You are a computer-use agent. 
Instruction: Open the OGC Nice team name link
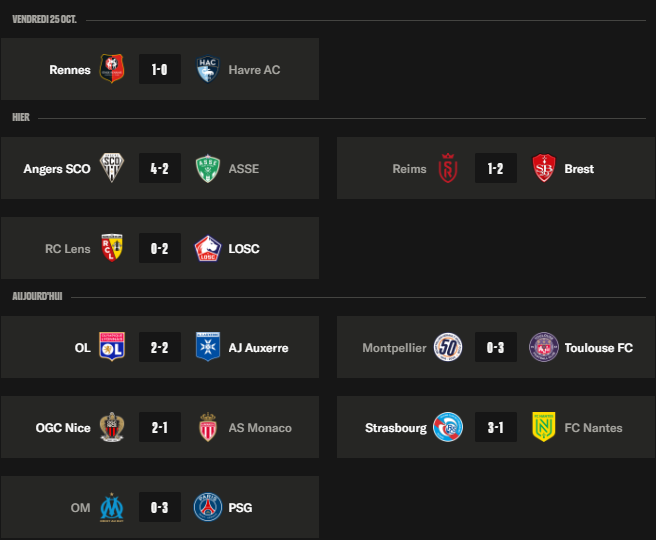pos(63,428)
